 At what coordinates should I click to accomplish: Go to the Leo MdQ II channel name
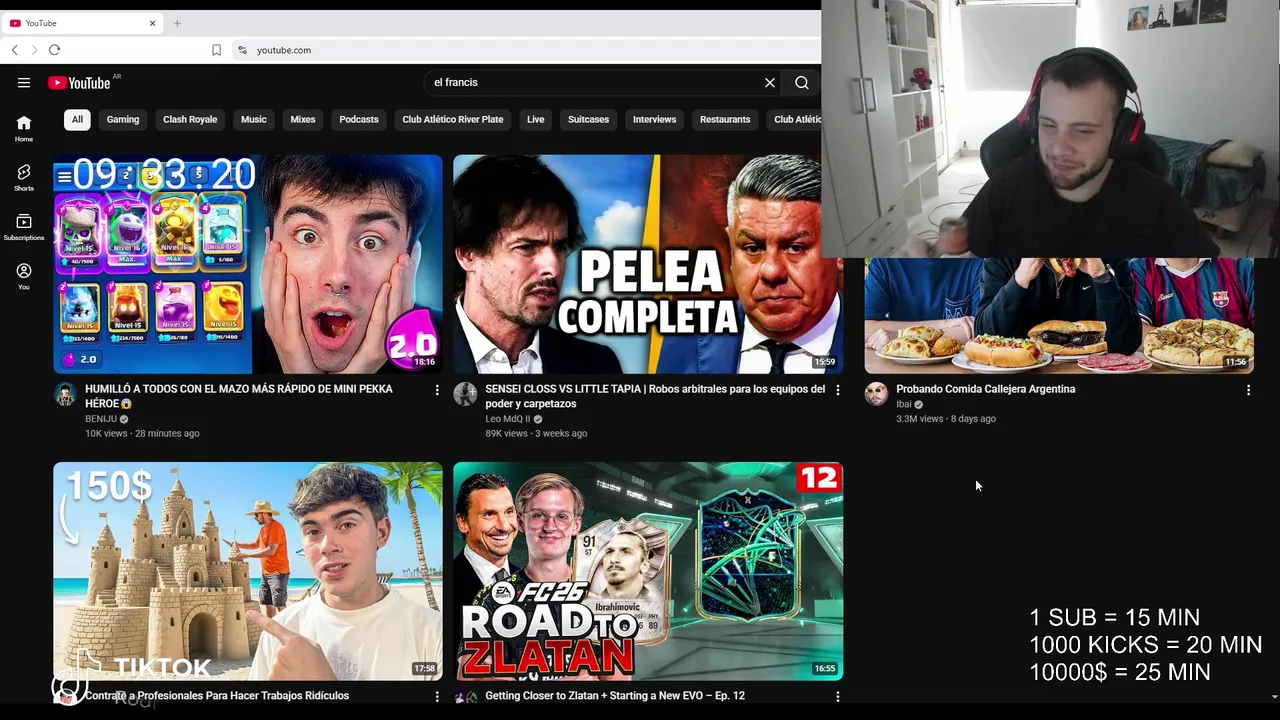508,419
